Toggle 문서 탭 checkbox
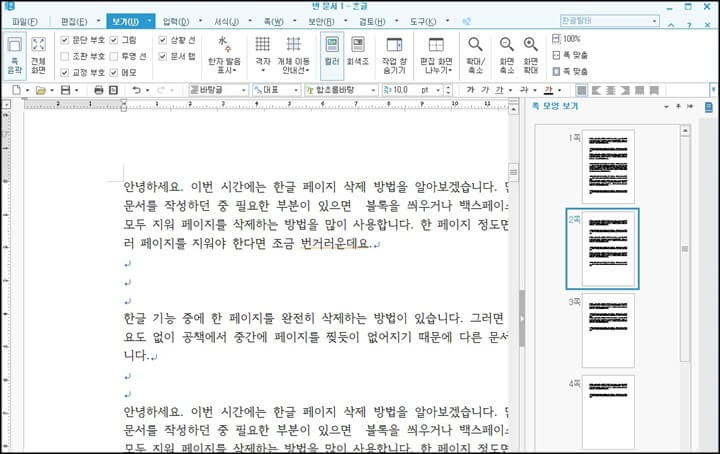 pos(163,56)
